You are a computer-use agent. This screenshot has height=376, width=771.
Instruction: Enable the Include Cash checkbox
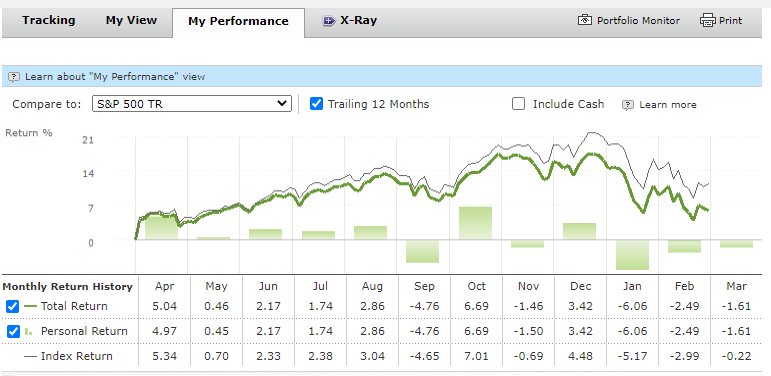coord(518,104)
